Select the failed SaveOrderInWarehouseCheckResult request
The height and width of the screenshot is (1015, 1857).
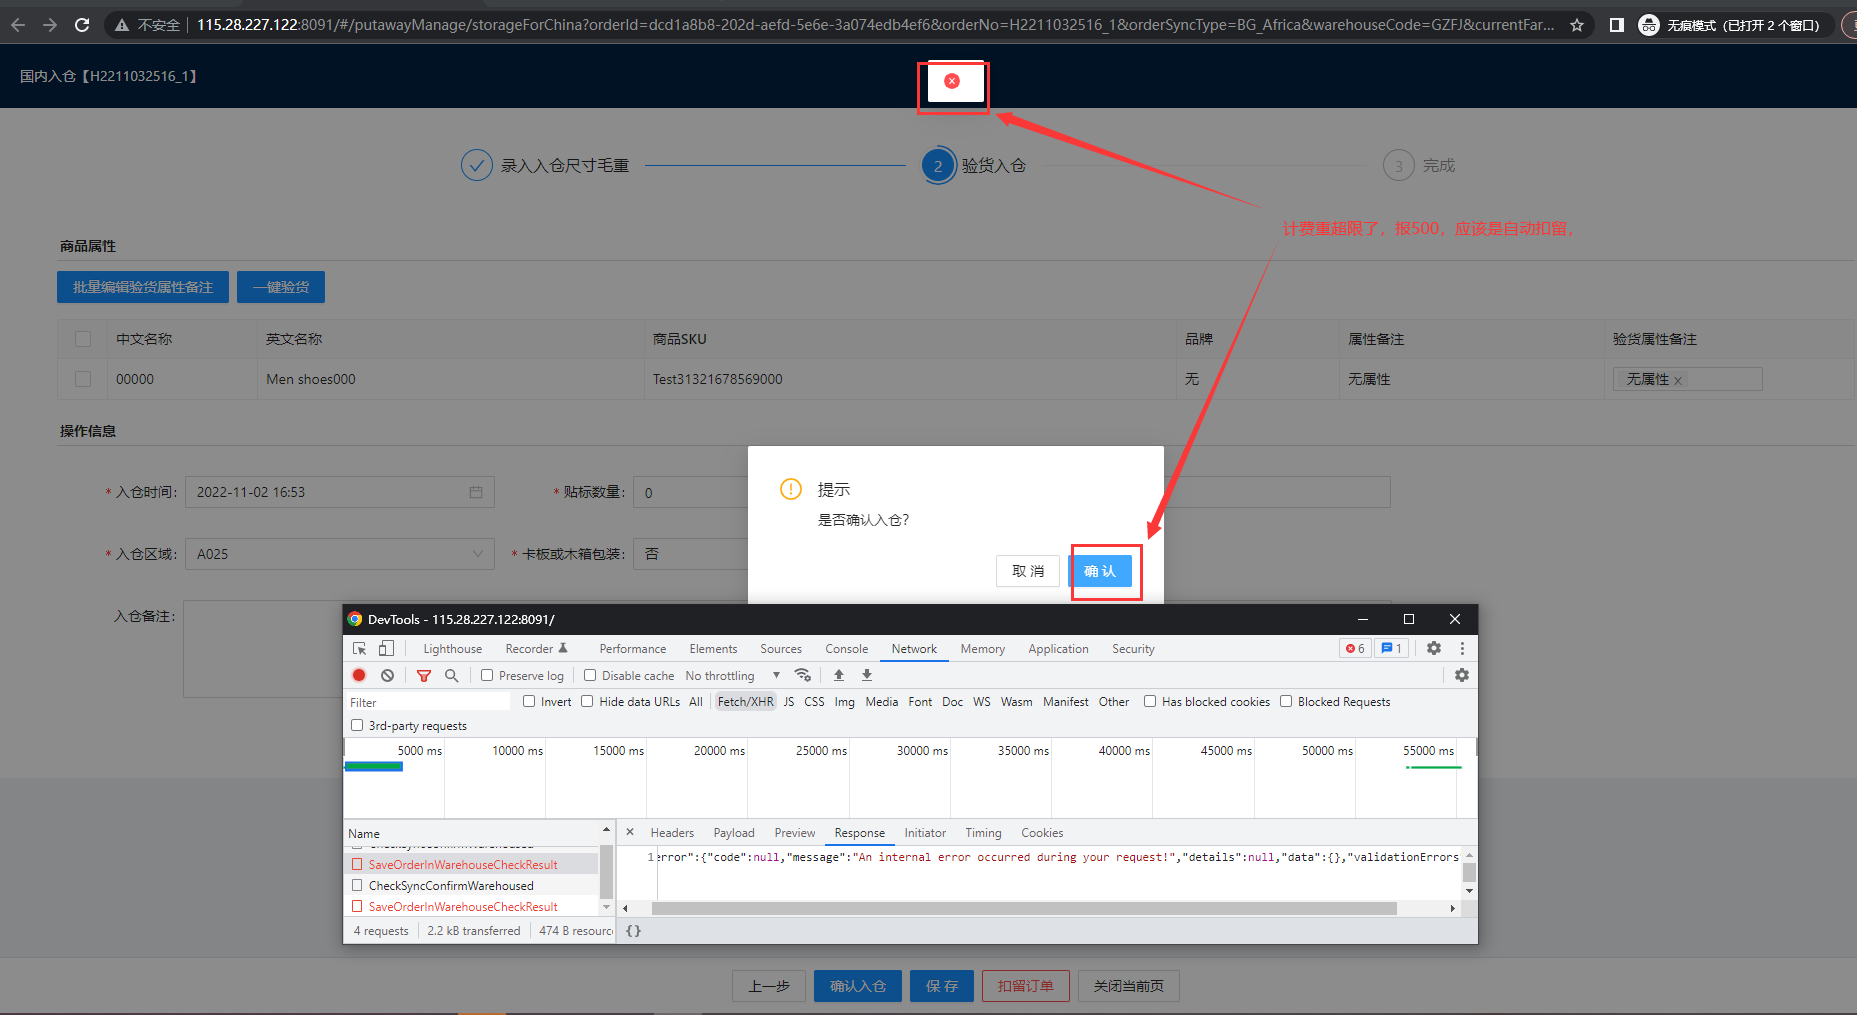(463, 864)
